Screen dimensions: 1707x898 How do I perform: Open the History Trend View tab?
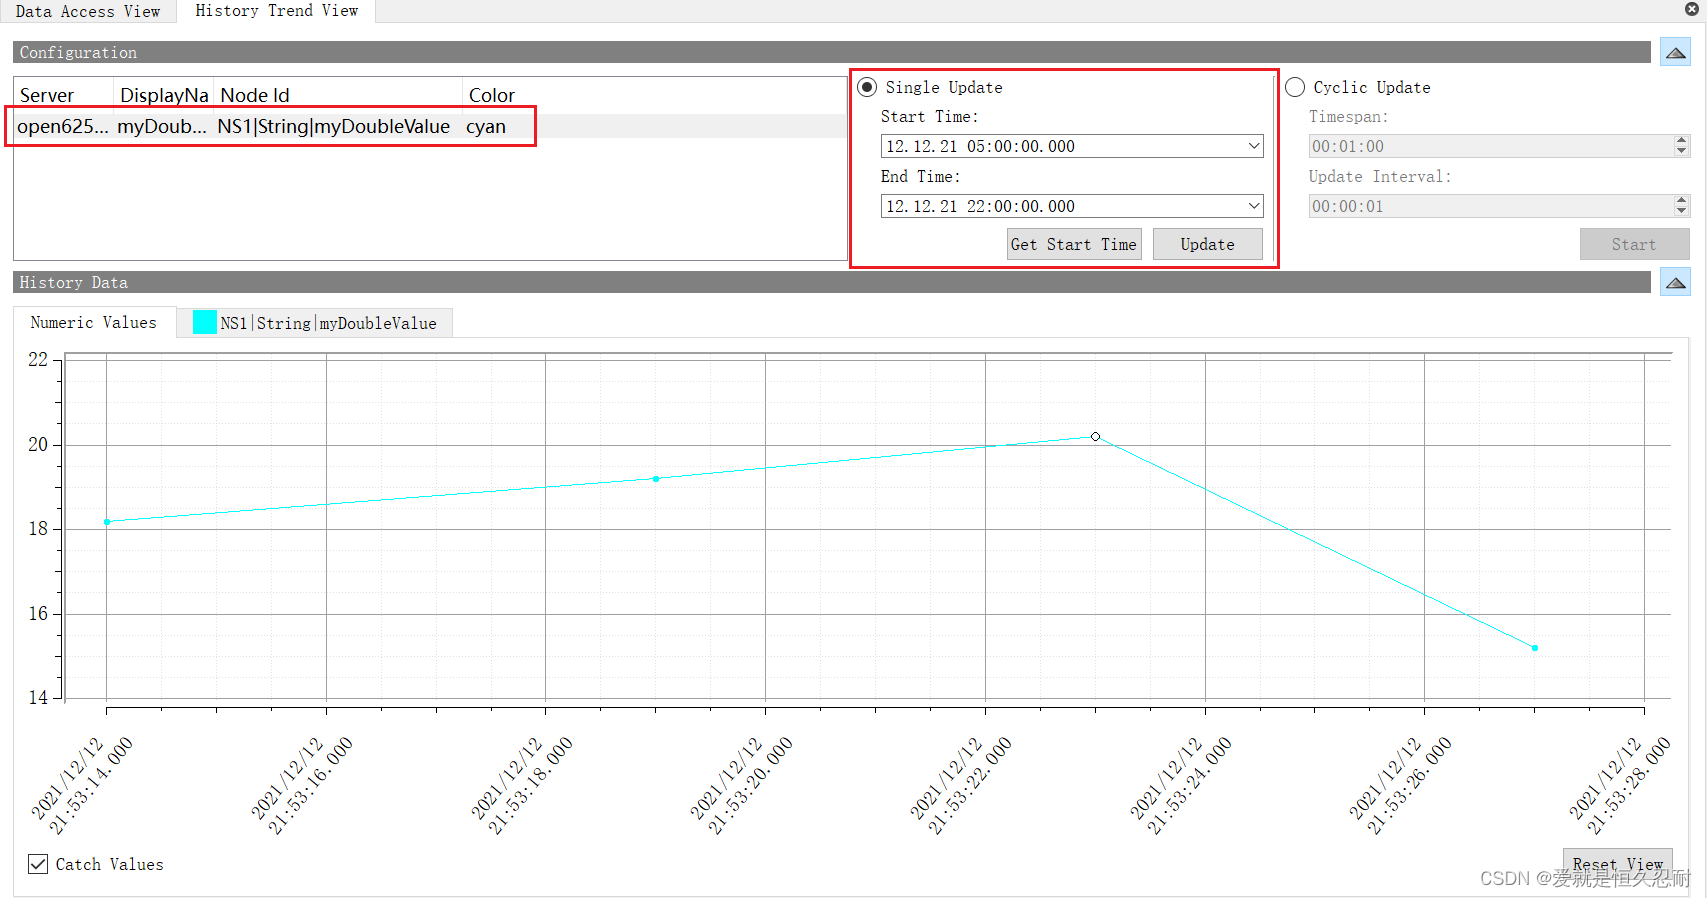pyautogui.click(x=276, y=11)
